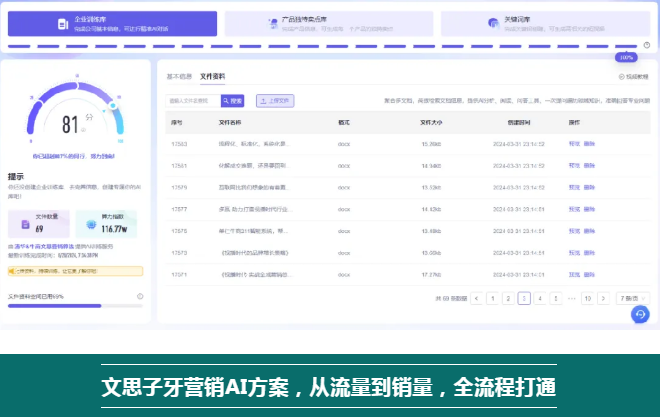Preview file in row 17581
The height and width of the screenshot is (417, 660).
tap(574, 166)
